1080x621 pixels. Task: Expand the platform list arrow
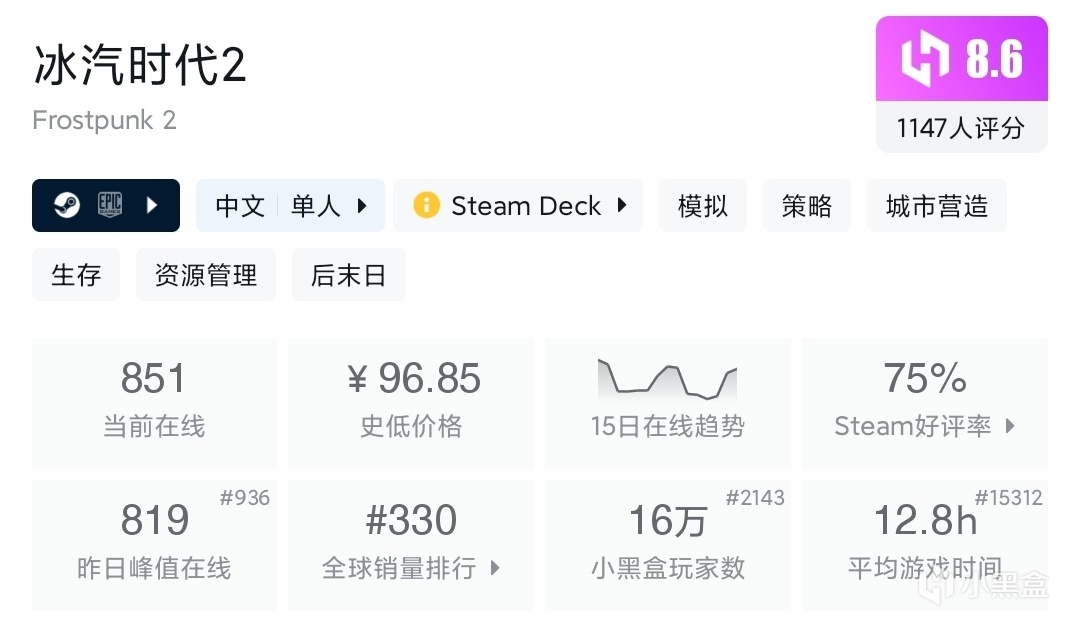point(152,206)
